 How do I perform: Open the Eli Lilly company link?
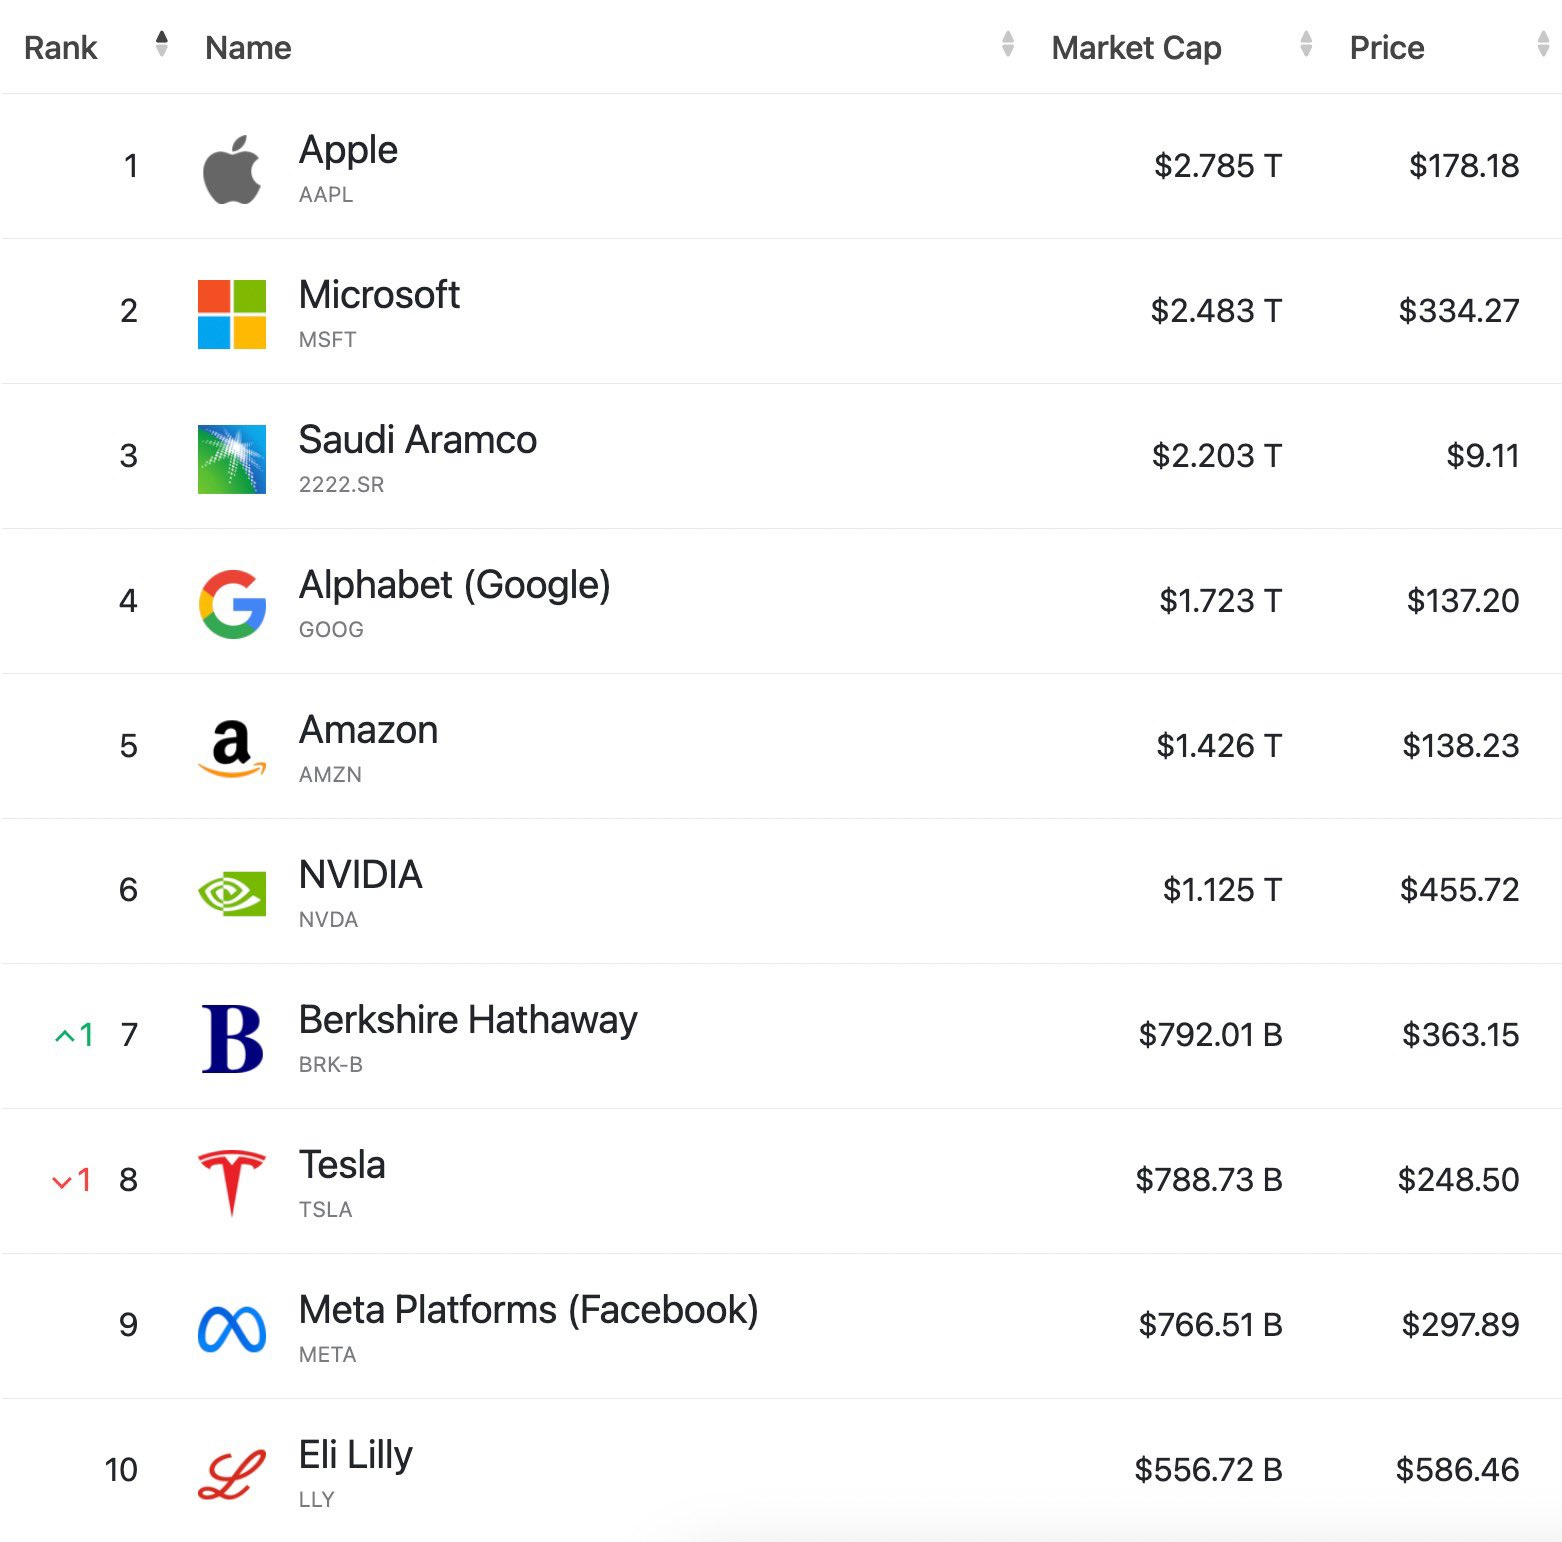coord(356,1456)
